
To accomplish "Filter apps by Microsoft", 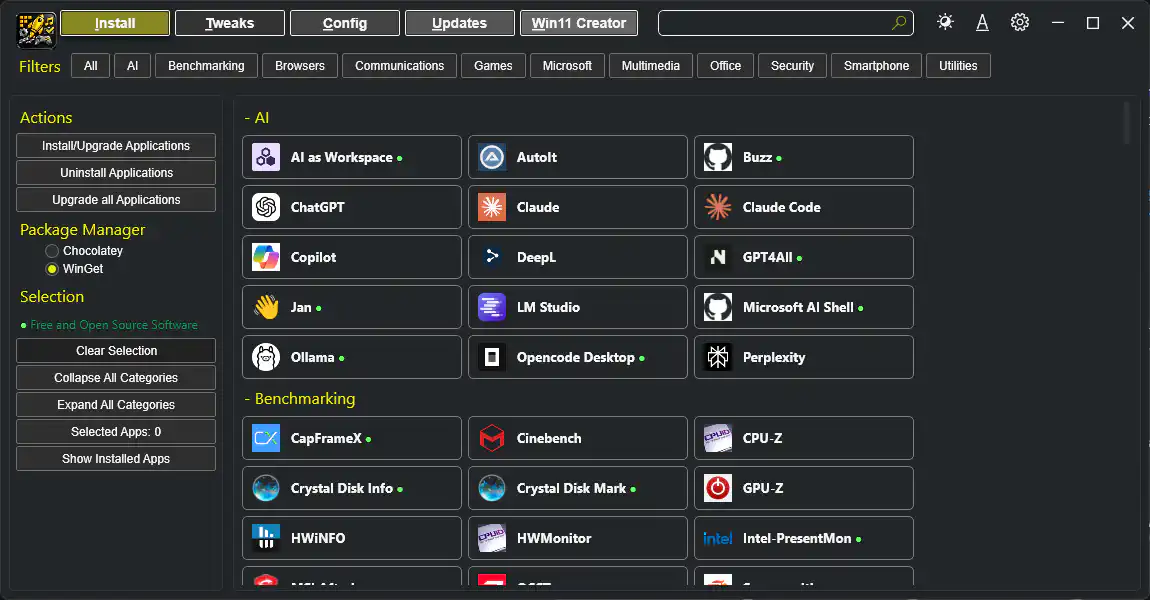I will coord(567,65).
